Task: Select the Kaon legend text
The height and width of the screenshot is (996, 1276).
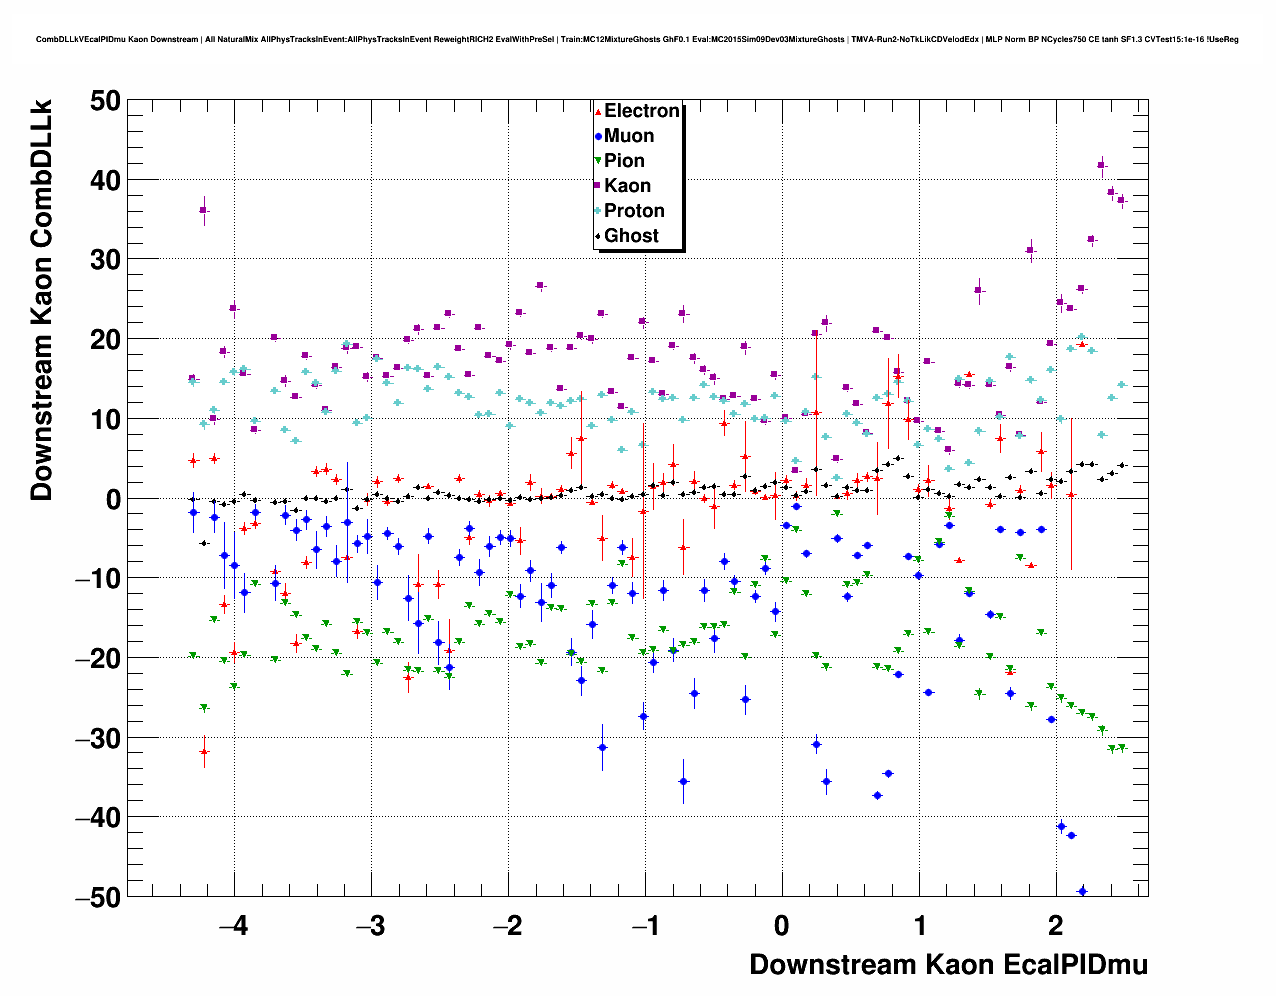Action: point(627,186)
